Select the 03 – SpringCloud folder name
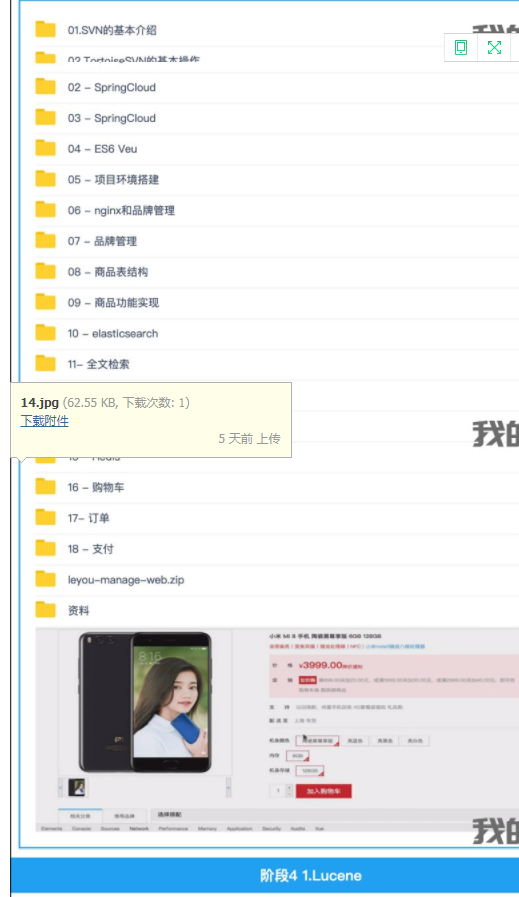519x897 pixels. click(x=112, y=118)
